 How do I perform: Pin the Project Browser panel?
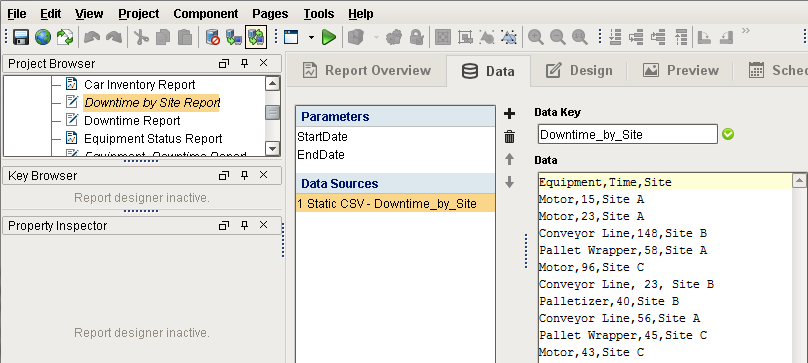pos(244,63)
